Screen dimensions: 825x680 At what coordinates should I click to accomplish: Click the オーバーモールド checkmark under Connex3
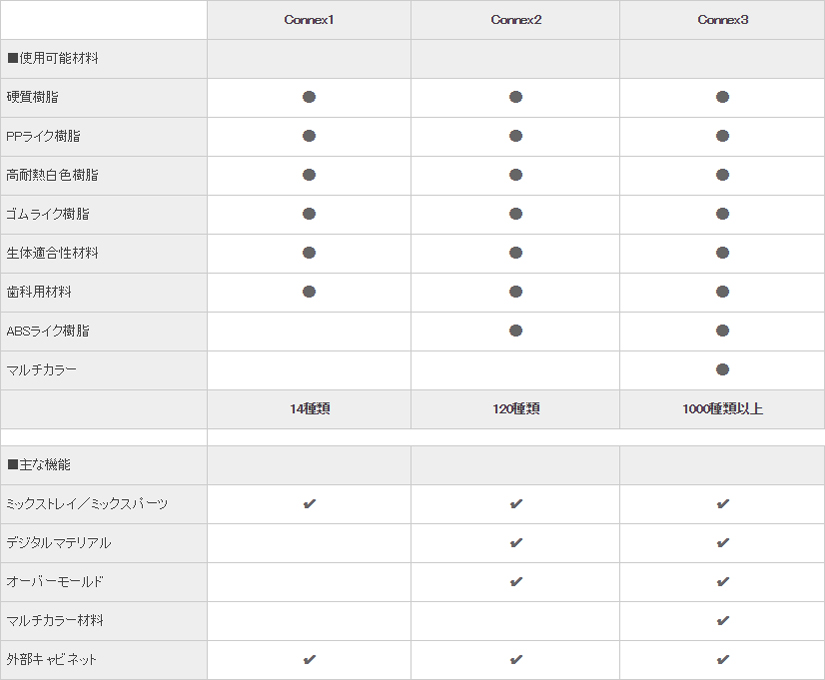pos(723,582)
